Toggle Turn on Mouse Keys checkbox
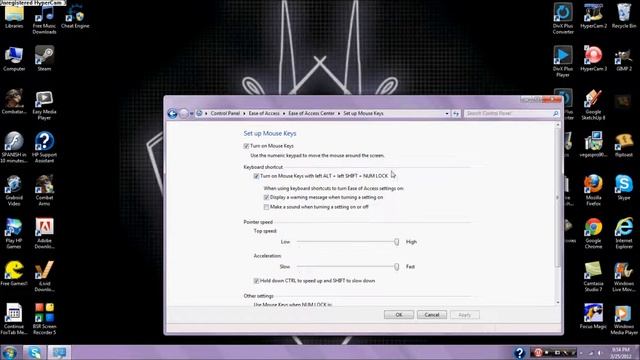Screen dimensions: 640x360 (x=246, y=146)
